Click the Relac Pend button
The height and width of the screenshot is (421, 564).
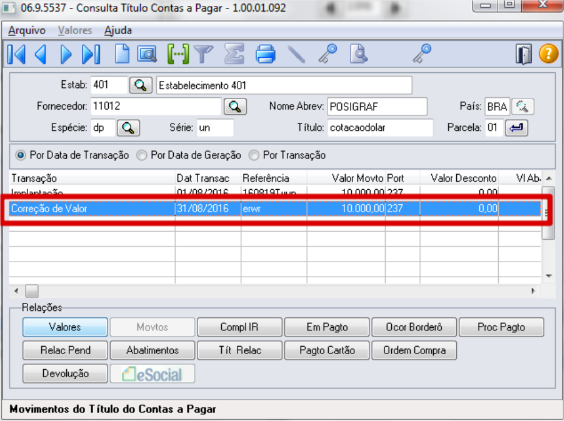[65, 350]
